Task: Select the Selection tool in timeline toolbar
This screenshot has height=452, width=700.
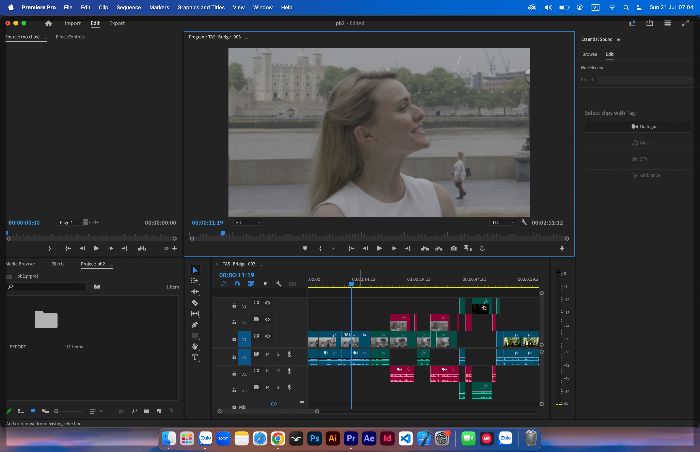Action: (195, 270)
